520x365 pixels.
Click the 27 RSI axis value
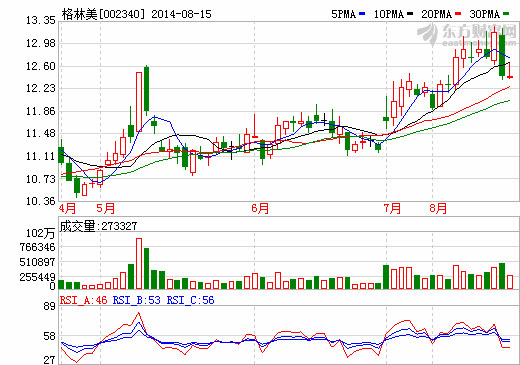tap(50, 360)
